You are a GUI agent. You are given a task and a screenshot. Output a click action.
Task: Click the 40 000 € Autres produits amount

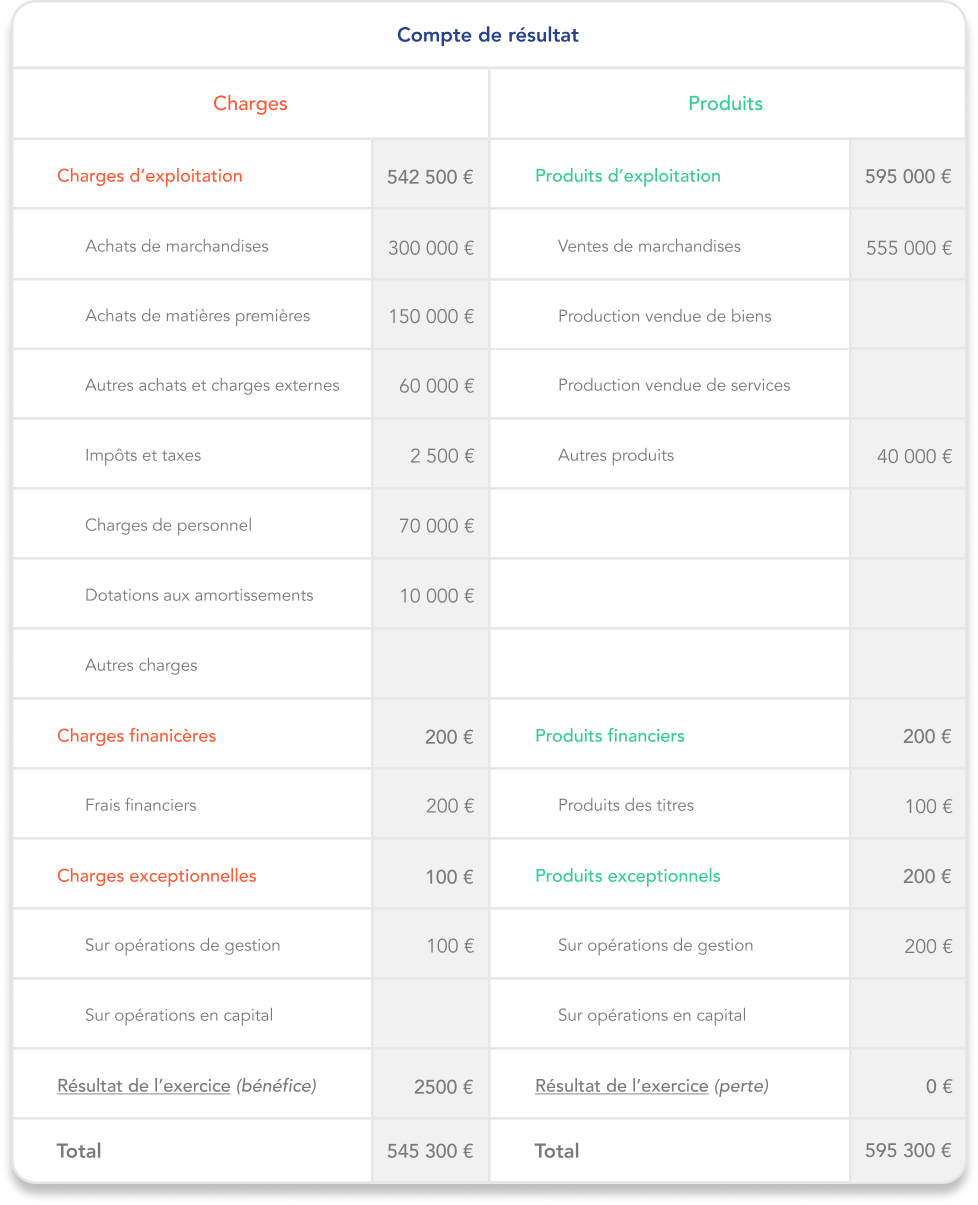click(914, 457)
